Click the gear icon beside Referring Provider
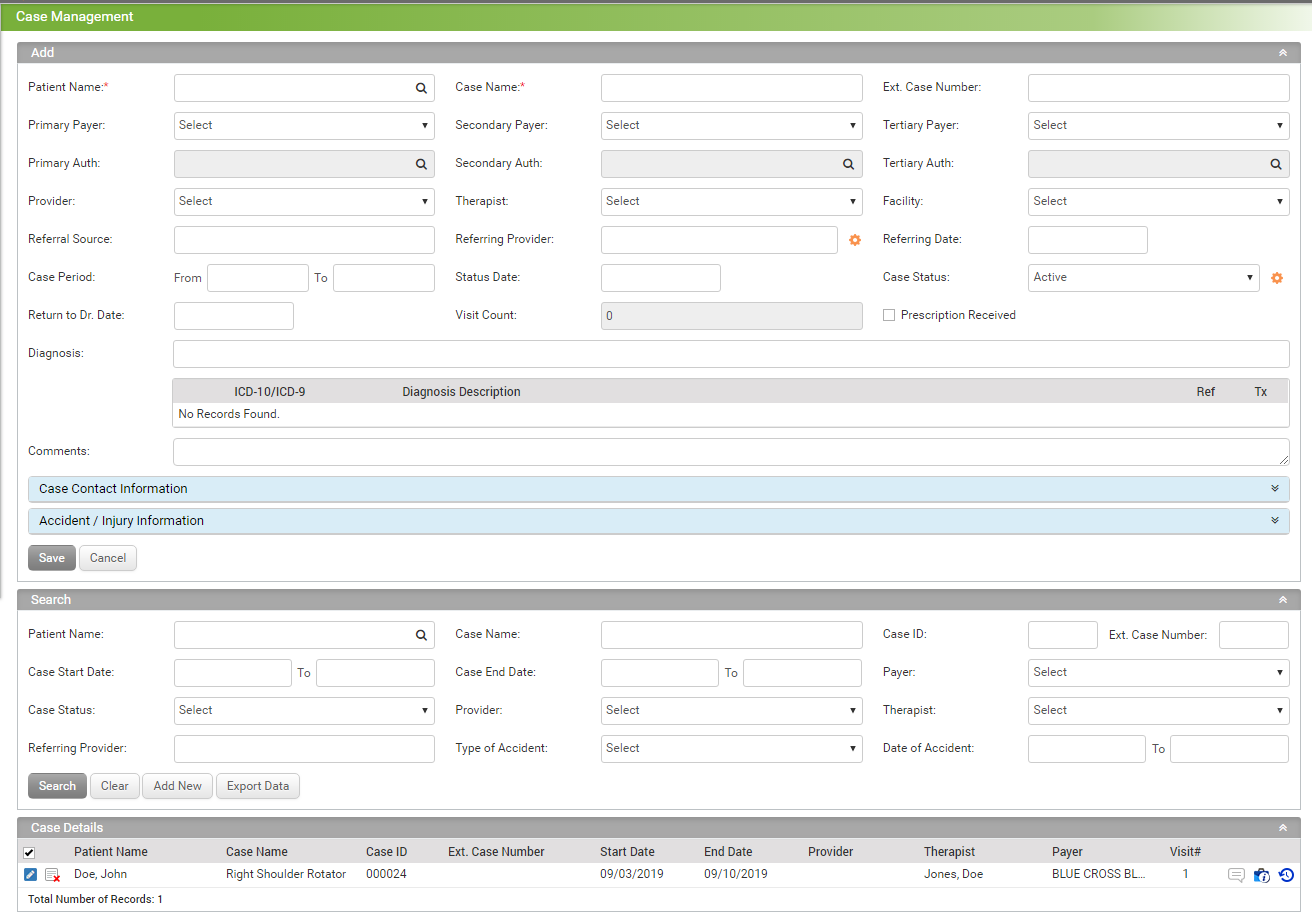This screenshot has height=920, width=1312. point(857,240)
